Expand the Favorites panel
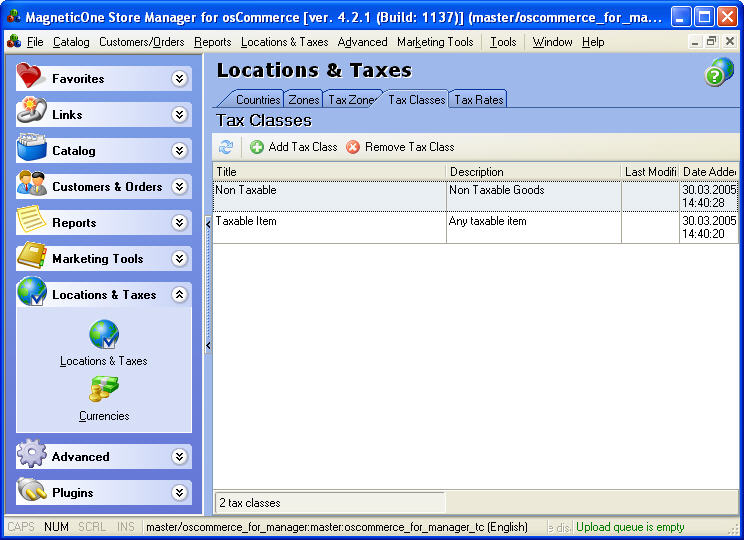 [x=179, y=78]
